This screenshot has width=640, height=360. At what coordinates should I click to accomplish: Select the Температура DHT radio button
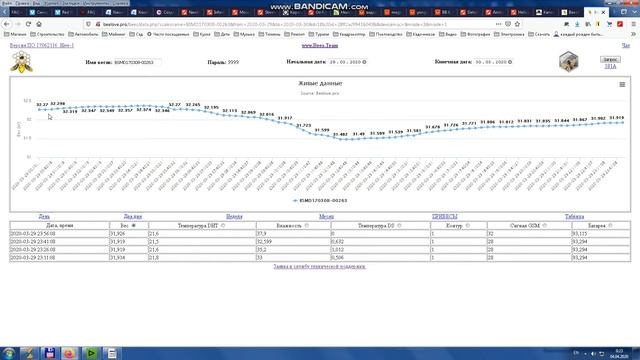point(223,226)
